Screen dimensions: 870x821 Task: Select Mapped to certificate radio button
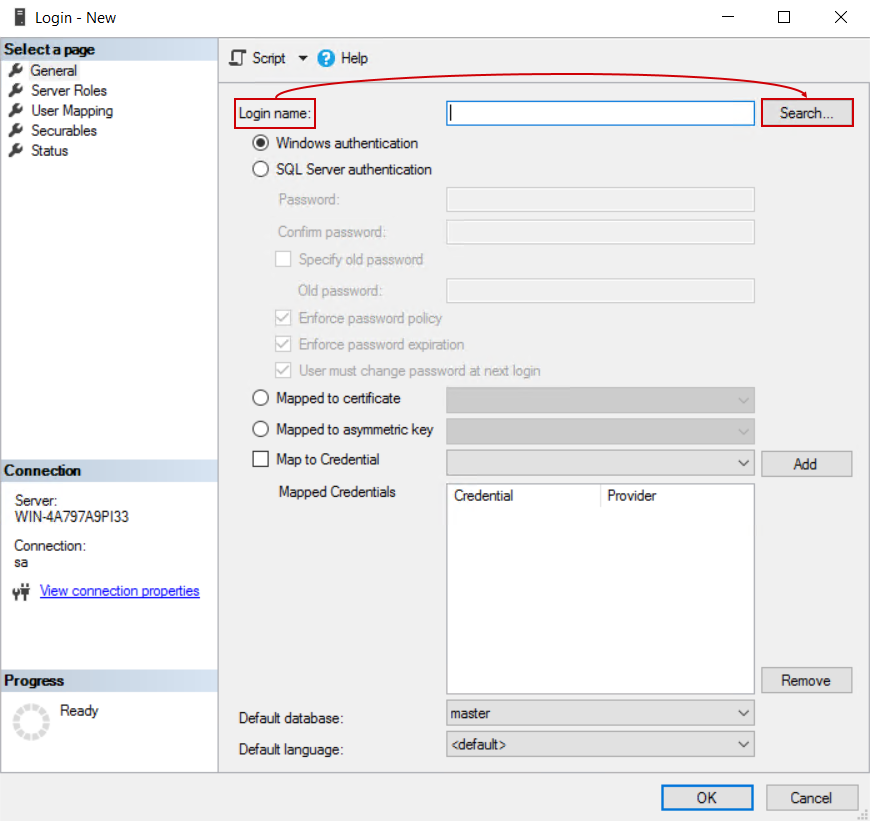[x=261, y=398]
